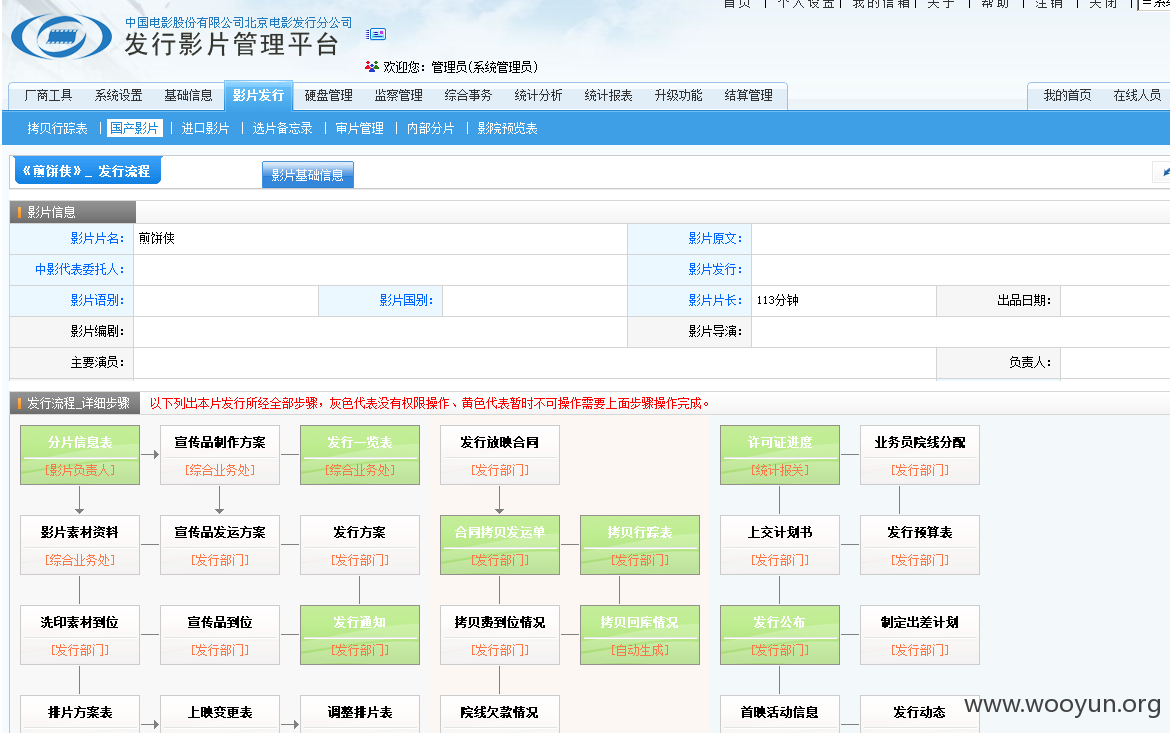
Task: Open the 首映活动信息 step
Action: (780, 714)
